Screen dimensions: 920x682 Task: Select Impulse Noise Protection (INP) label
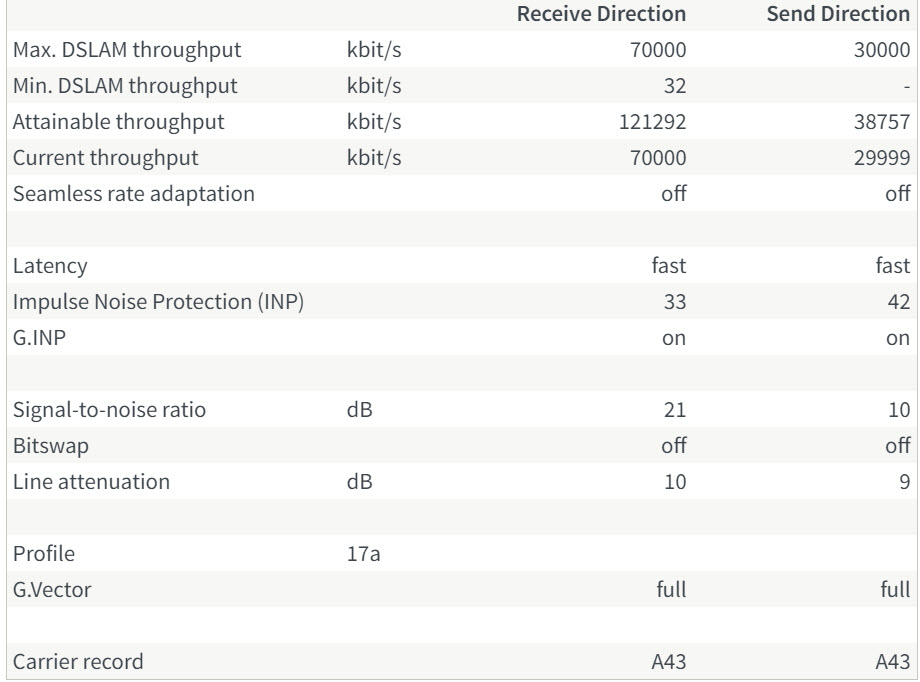tap(158, 302)
